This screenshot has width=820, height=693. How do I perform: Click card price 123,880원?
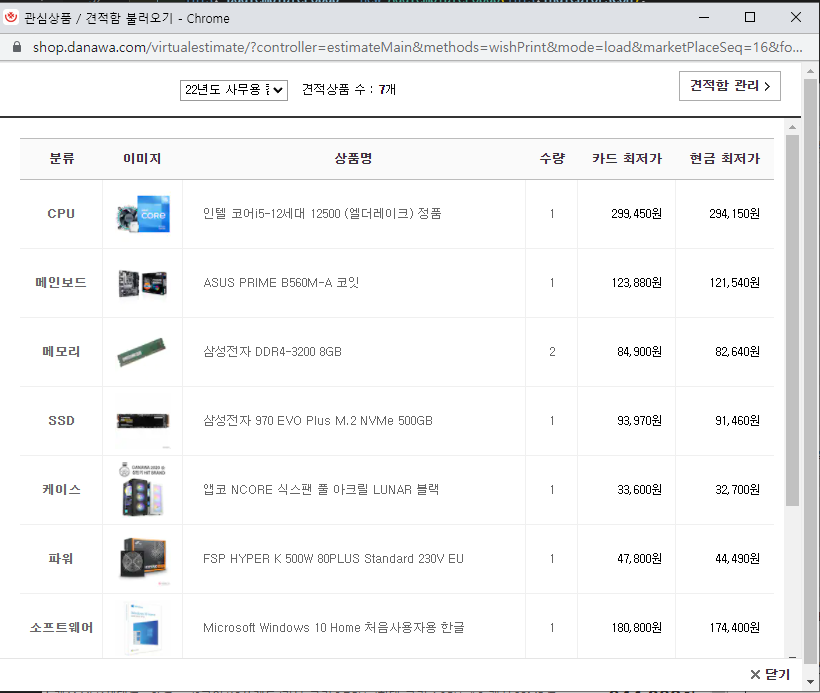click(636, 282)
